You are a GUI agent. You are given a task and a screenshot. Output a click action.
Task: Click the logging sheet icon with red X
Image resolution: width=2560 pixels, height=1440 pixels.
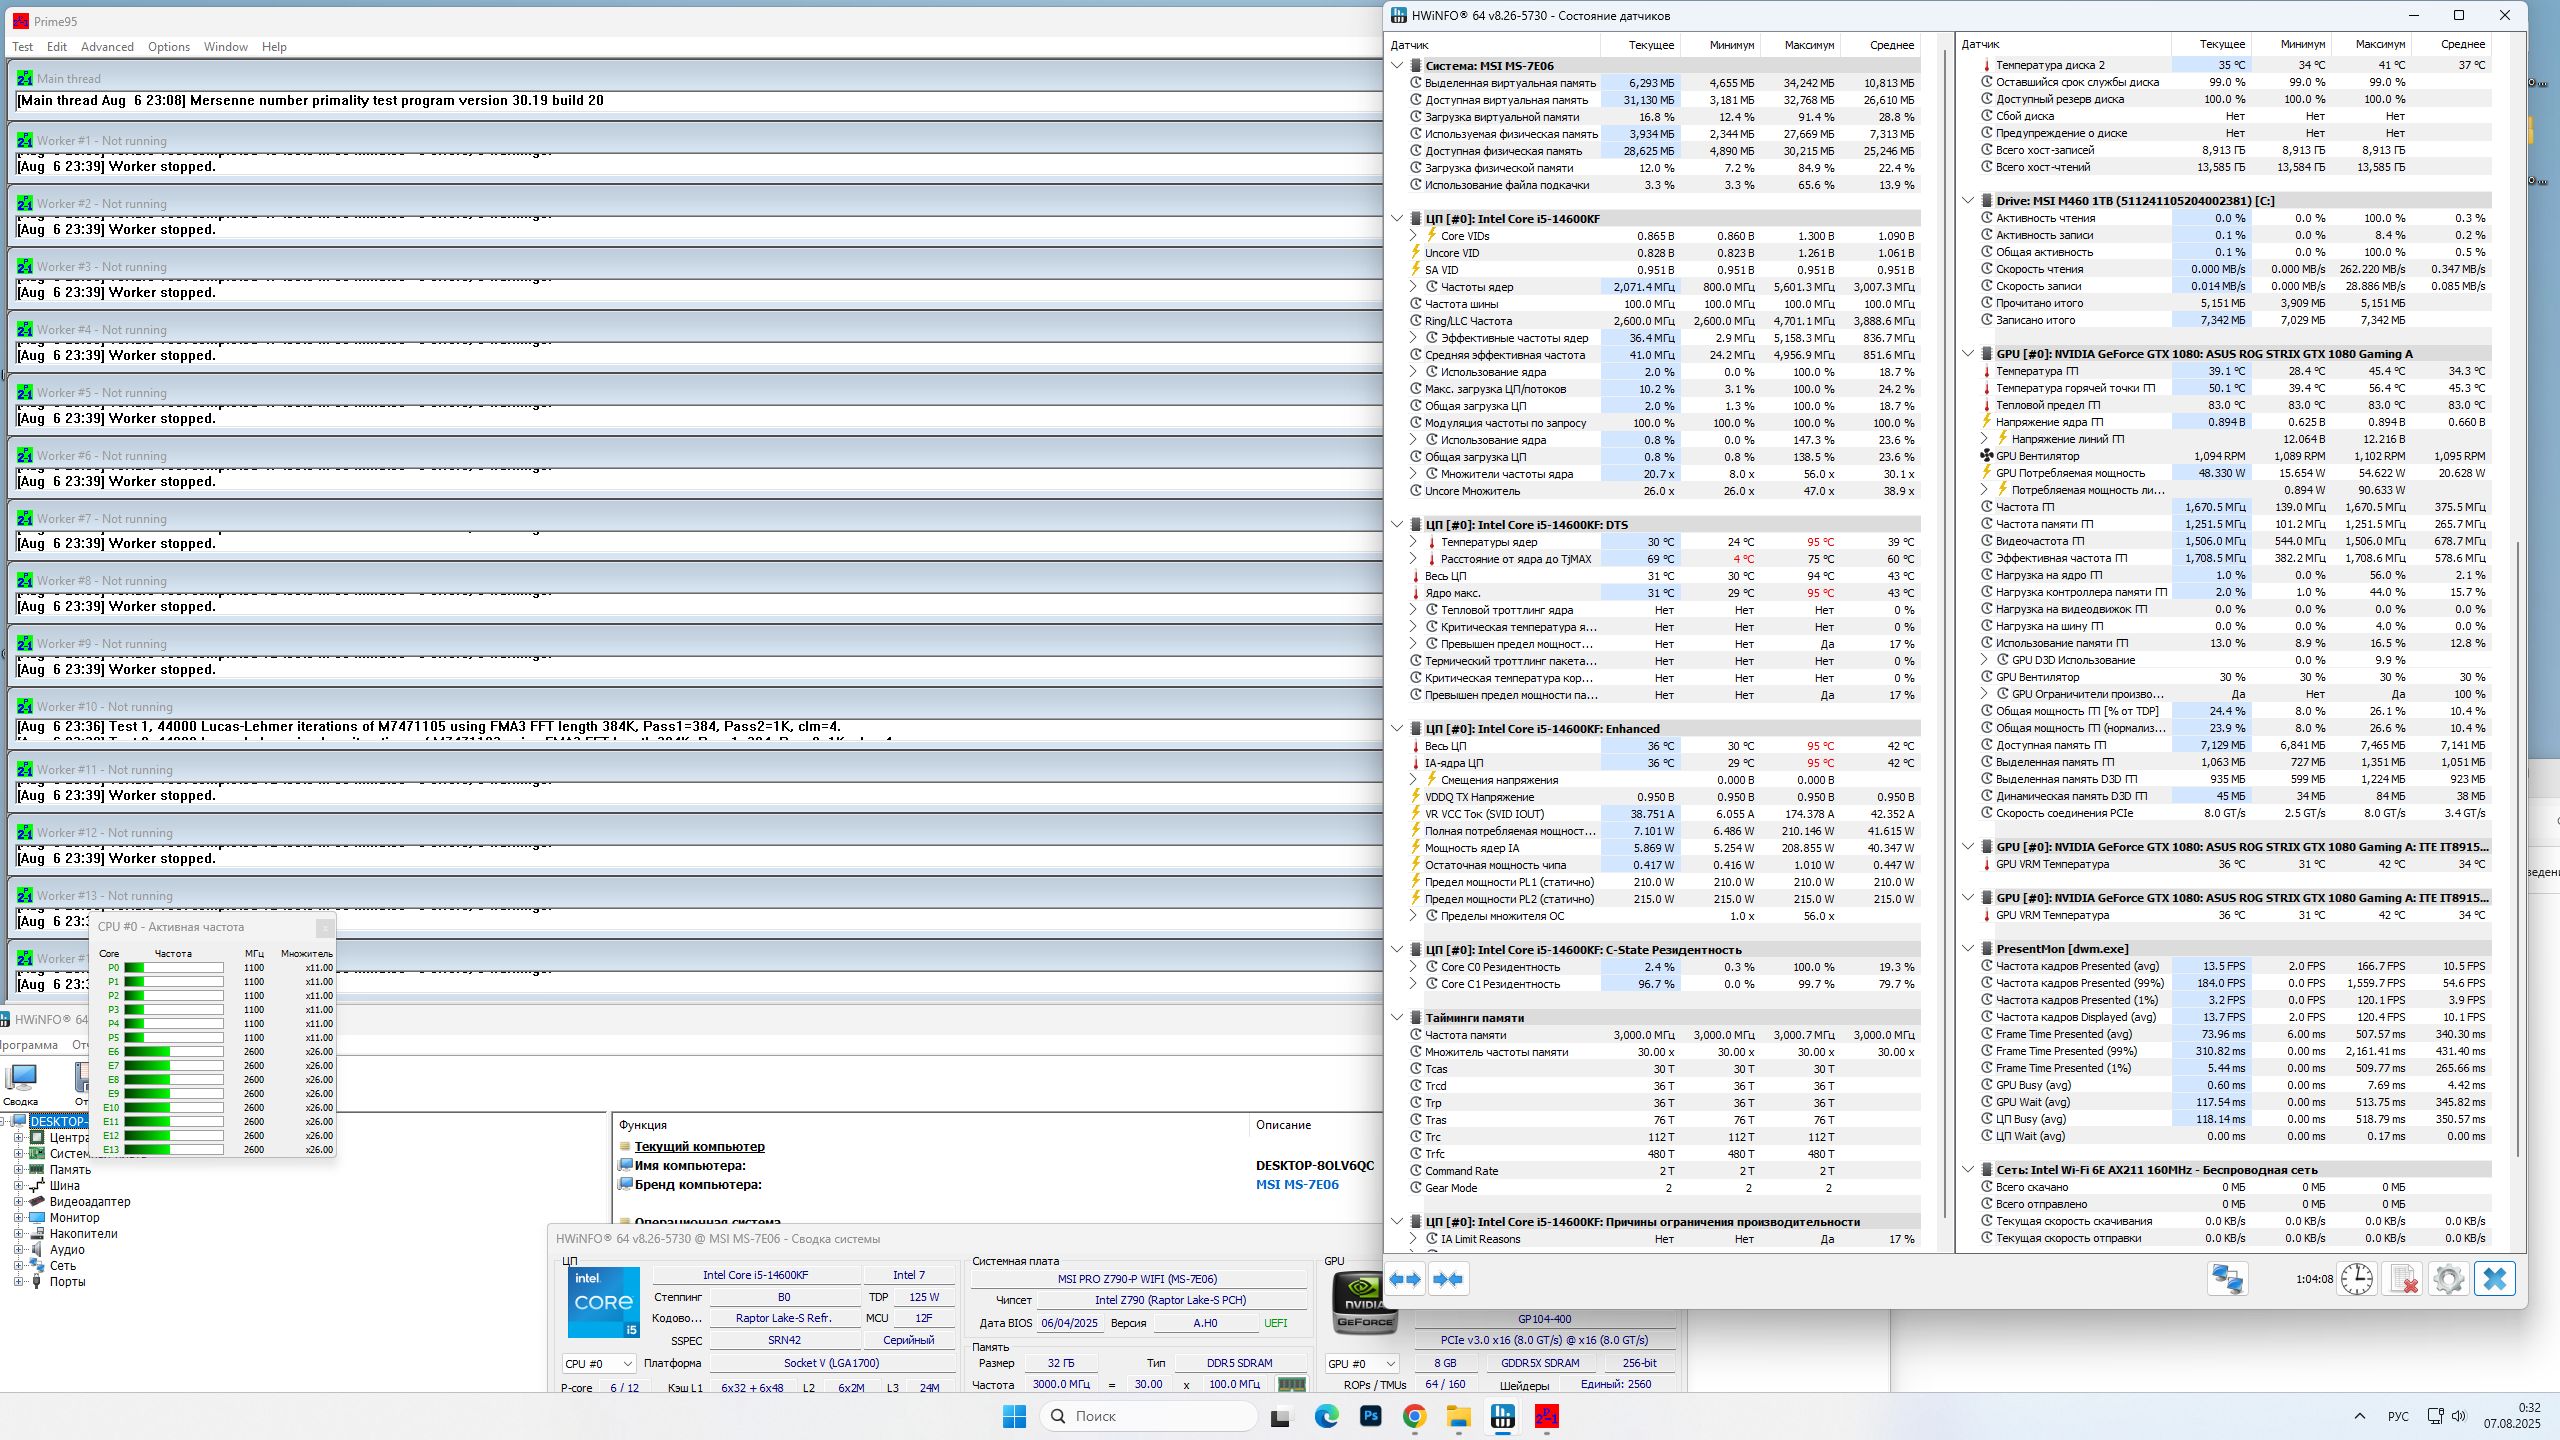pos(2402,1279)
